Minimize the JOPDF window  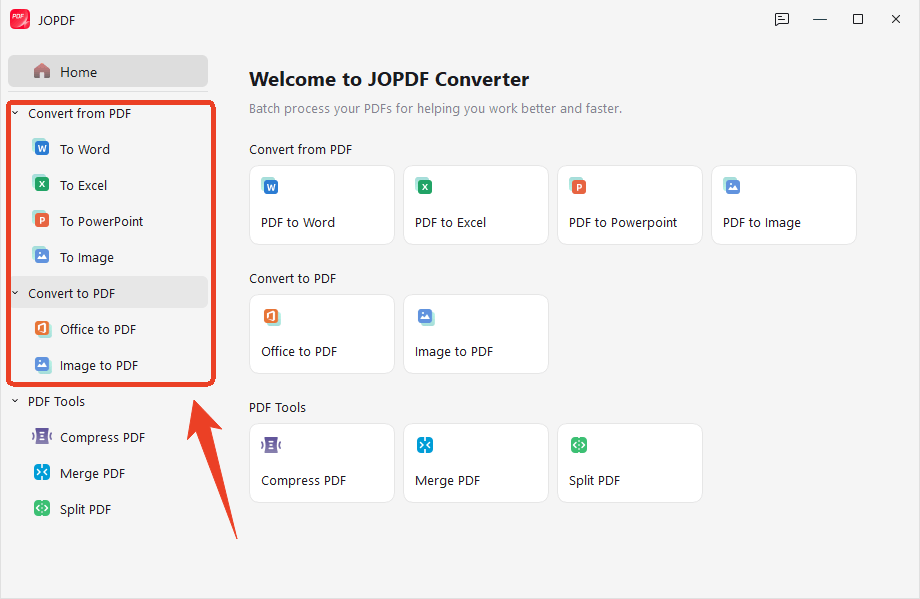click(x=820, y=19)
